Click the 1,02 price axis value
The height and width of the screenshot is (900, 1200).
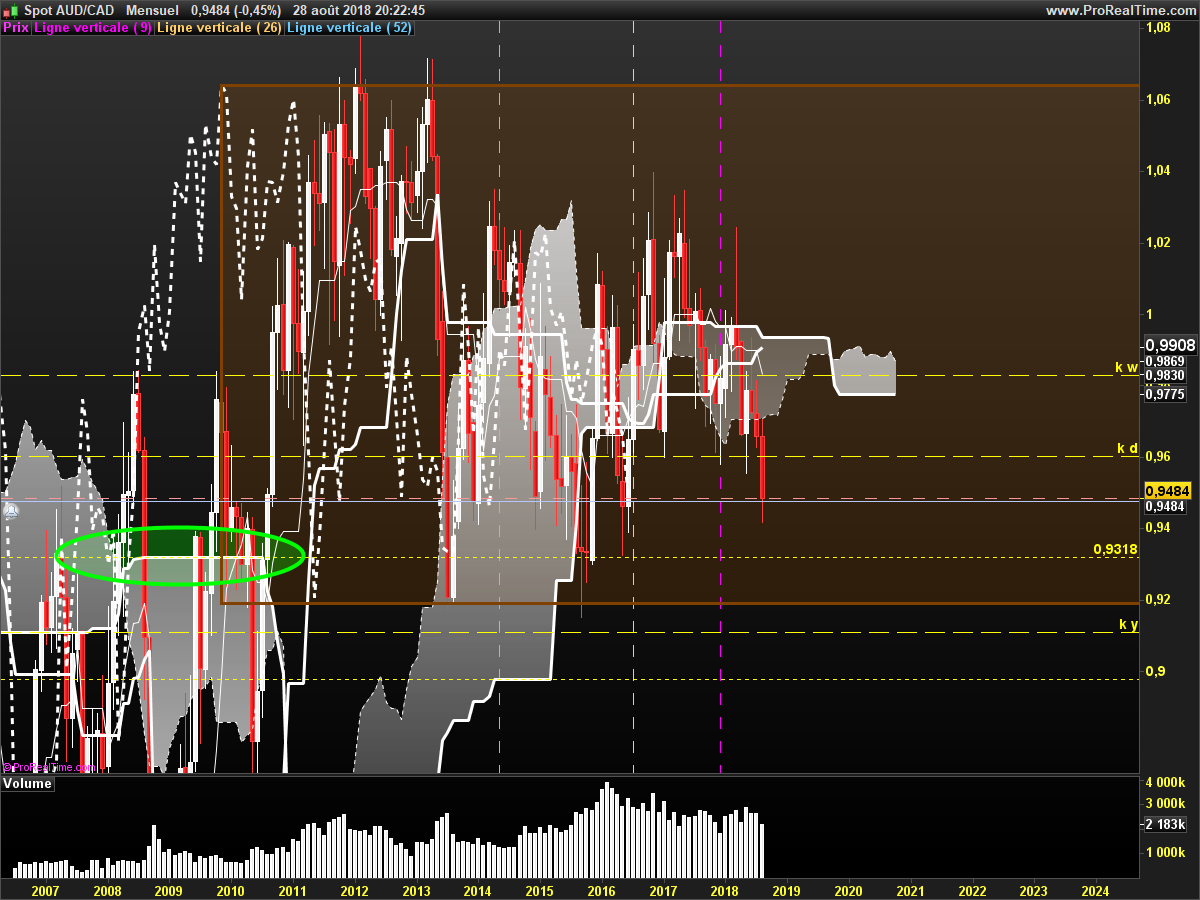[x=1157, y=242]
